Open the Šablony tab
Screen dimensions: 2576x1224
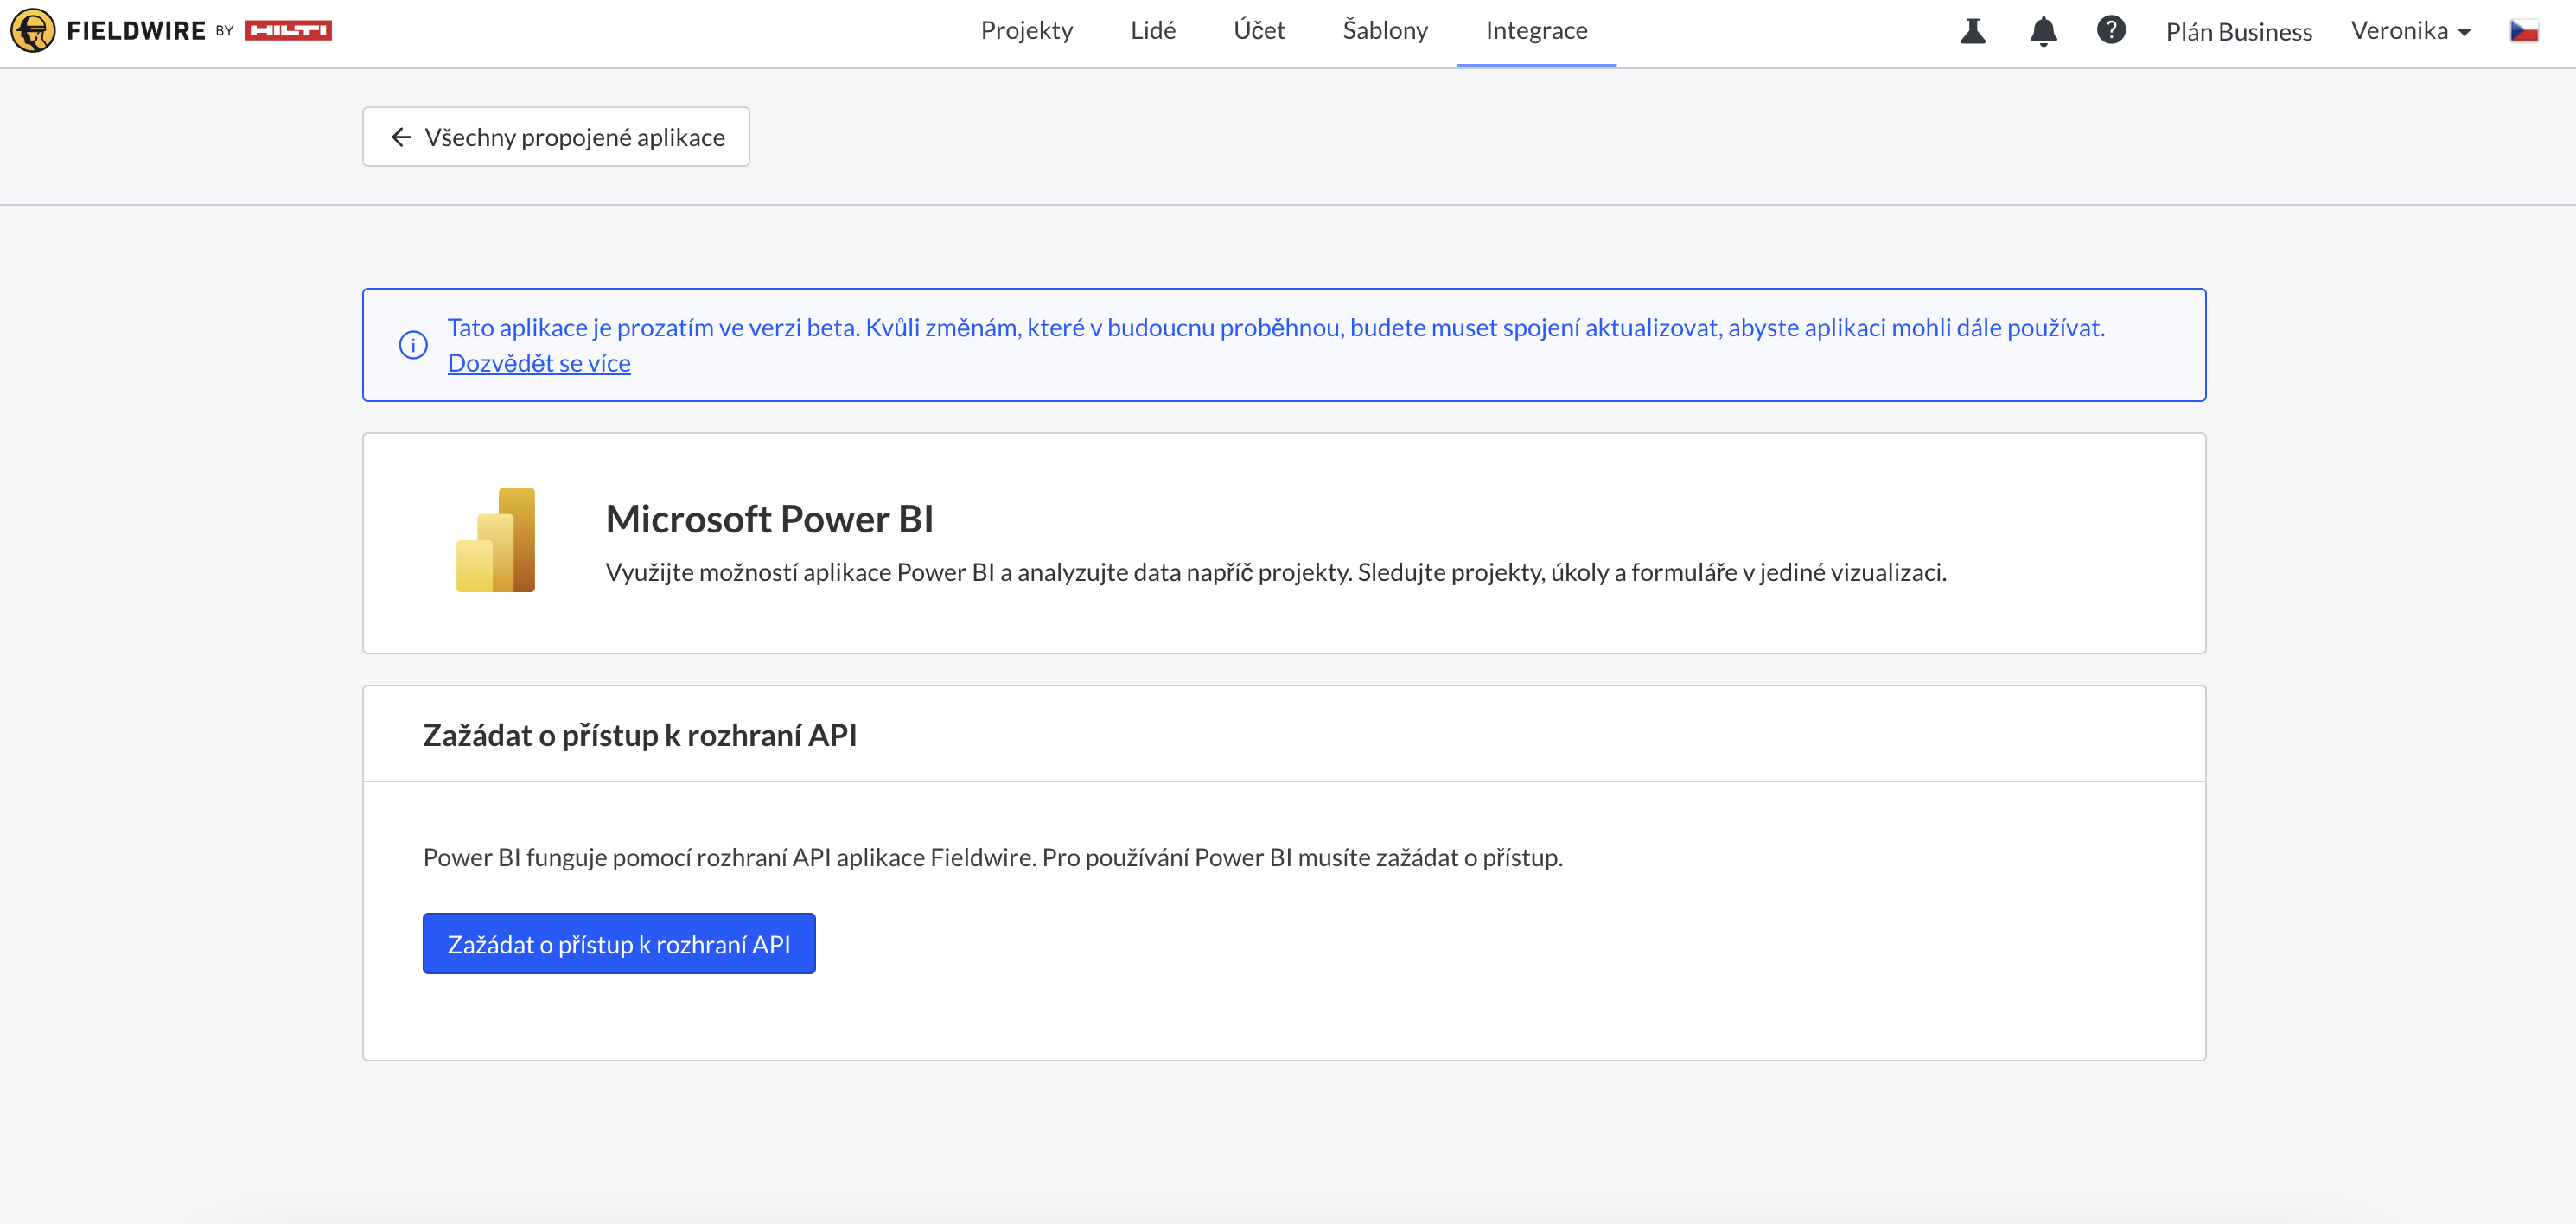point(1385,31)
